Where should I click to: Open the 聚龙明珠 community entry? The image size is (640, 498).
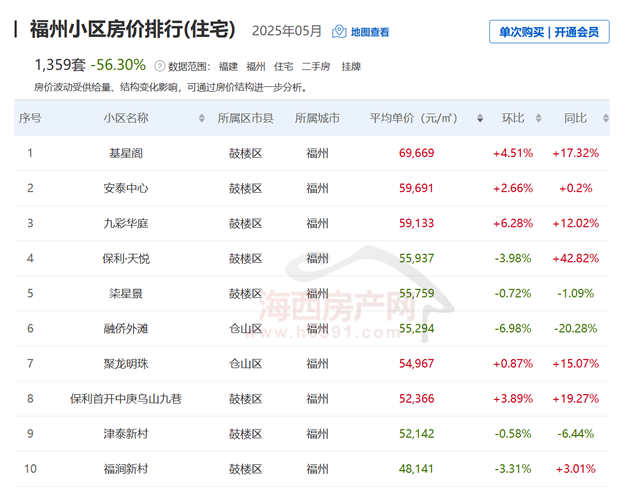(x=126, y=364)
